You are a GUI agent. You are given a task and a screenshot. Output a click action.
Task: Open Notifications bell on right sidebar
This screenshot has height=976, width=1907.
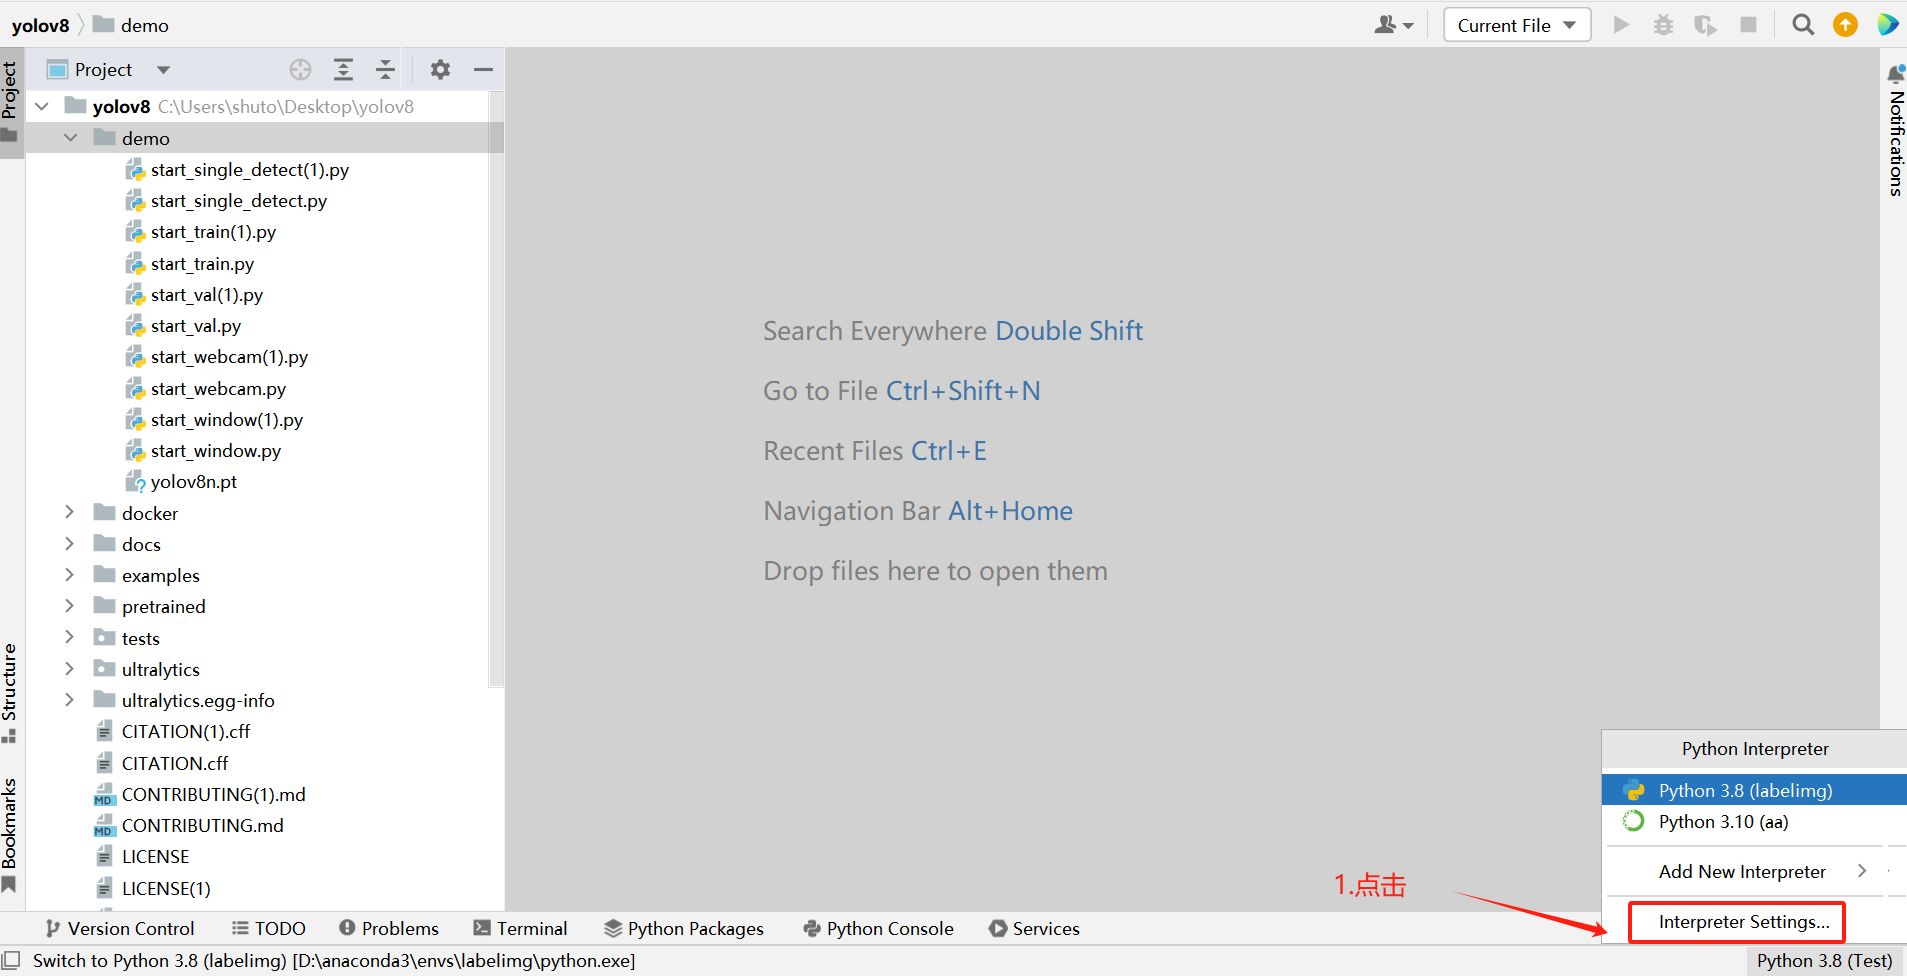click(1895, 73)
